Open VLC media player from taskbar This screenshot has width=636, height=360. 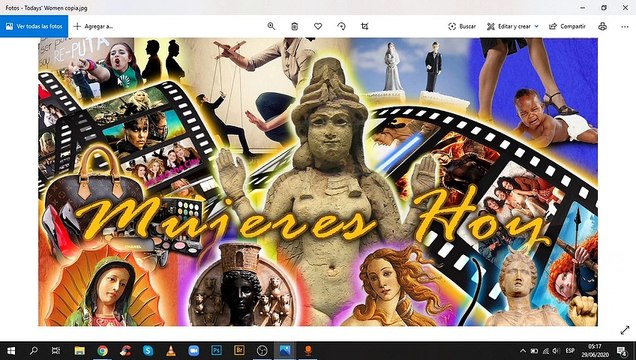(171, 351)
